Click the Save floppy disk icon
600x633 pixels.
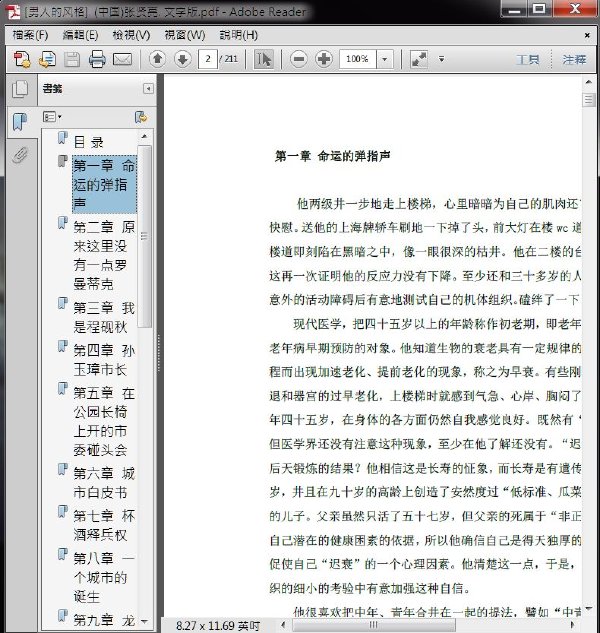72,59
